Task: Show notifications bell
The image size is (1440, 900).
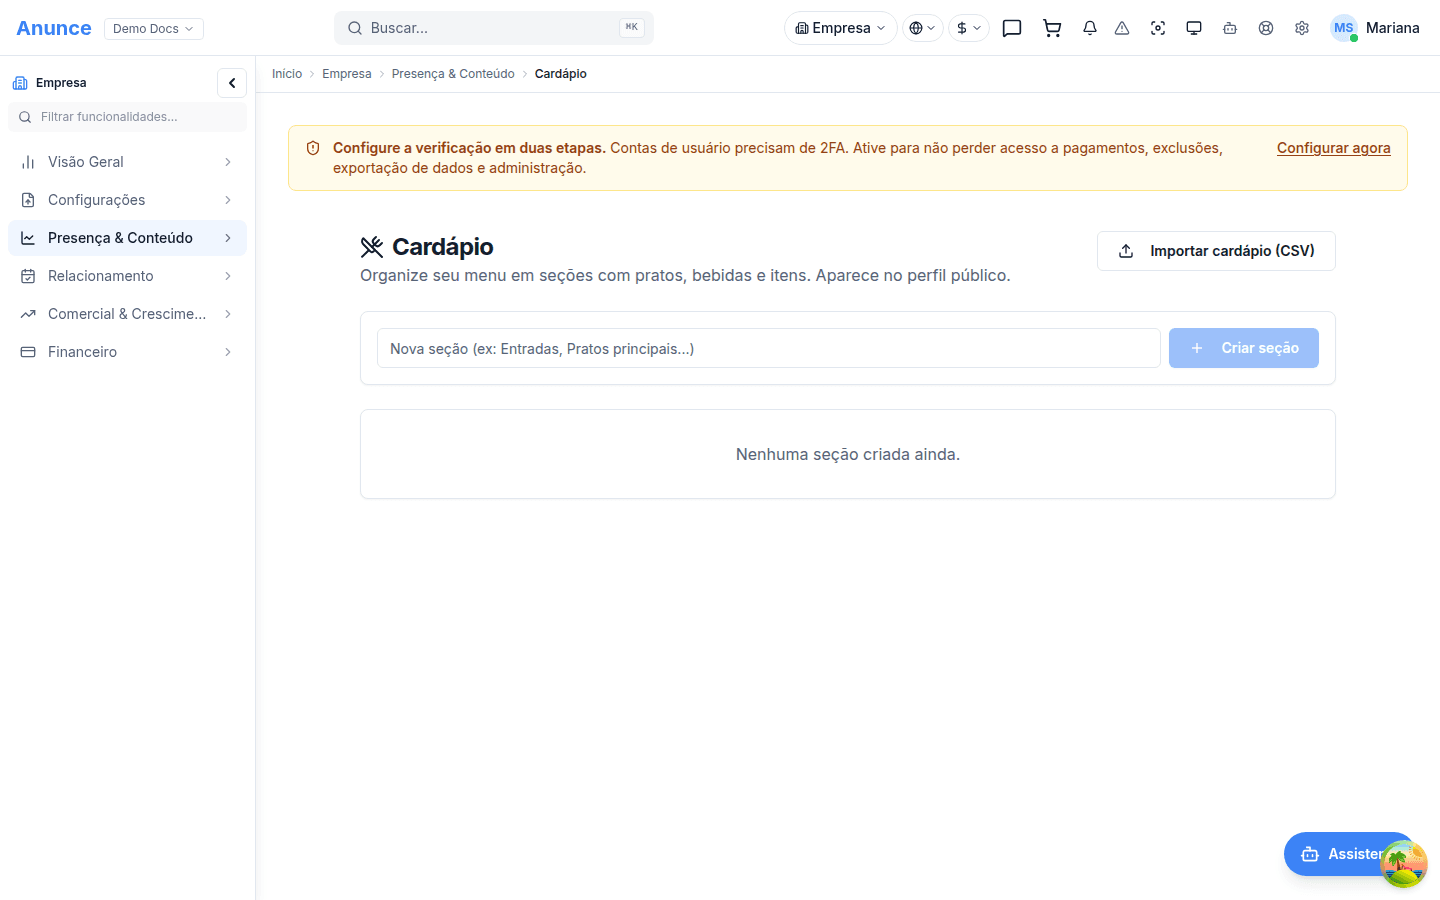Action: 1090,28
